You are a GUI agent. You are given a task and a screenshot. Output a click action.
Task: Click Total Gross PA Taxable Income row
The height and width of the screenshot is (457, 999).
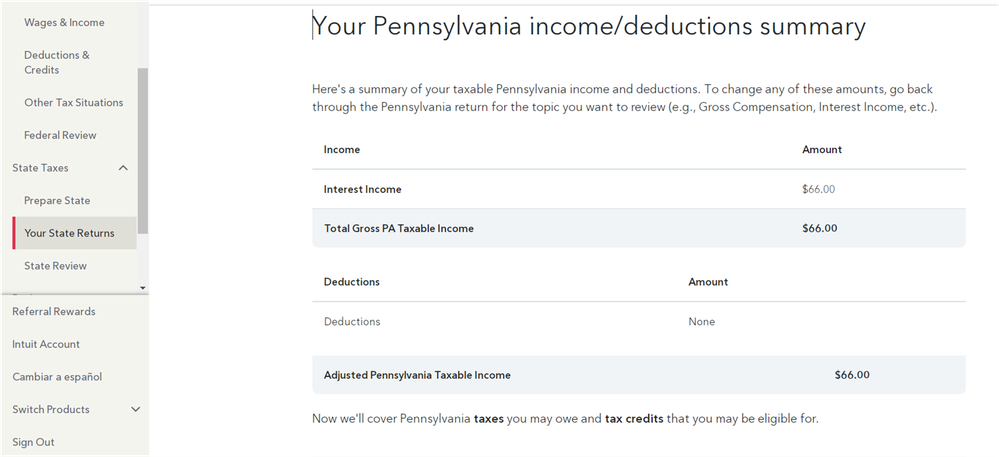[x=639, y=228]
